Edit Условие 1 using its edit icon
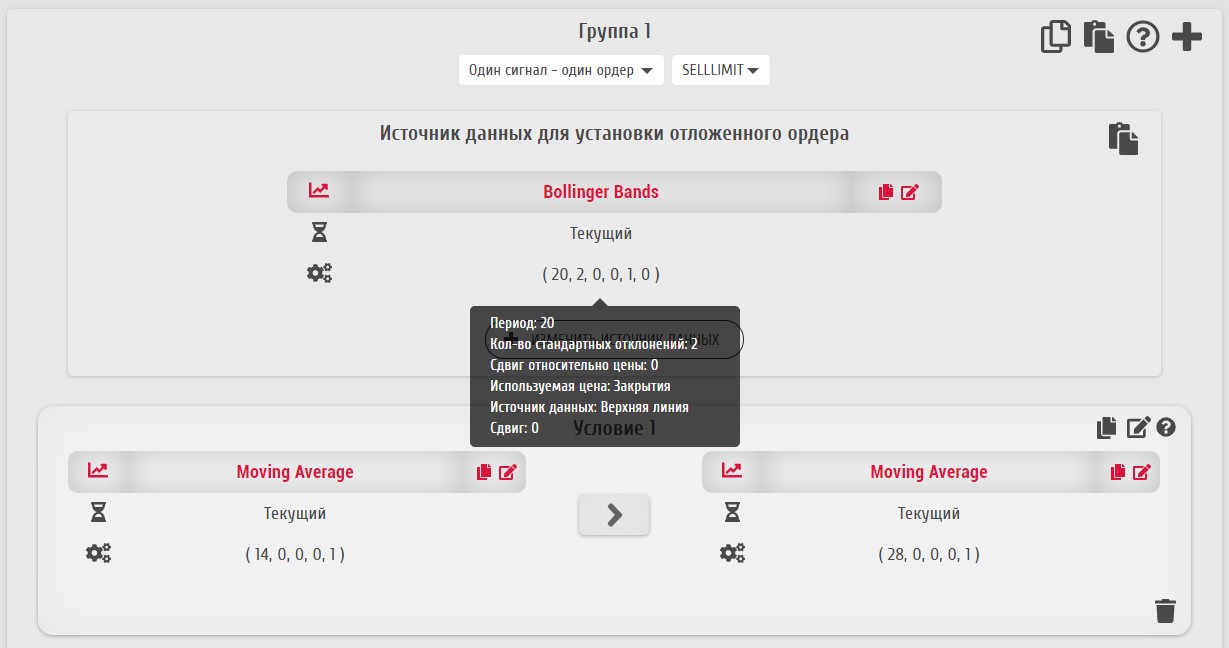The width and height of the screenshot is (1229, 648). click(1138, 428)
